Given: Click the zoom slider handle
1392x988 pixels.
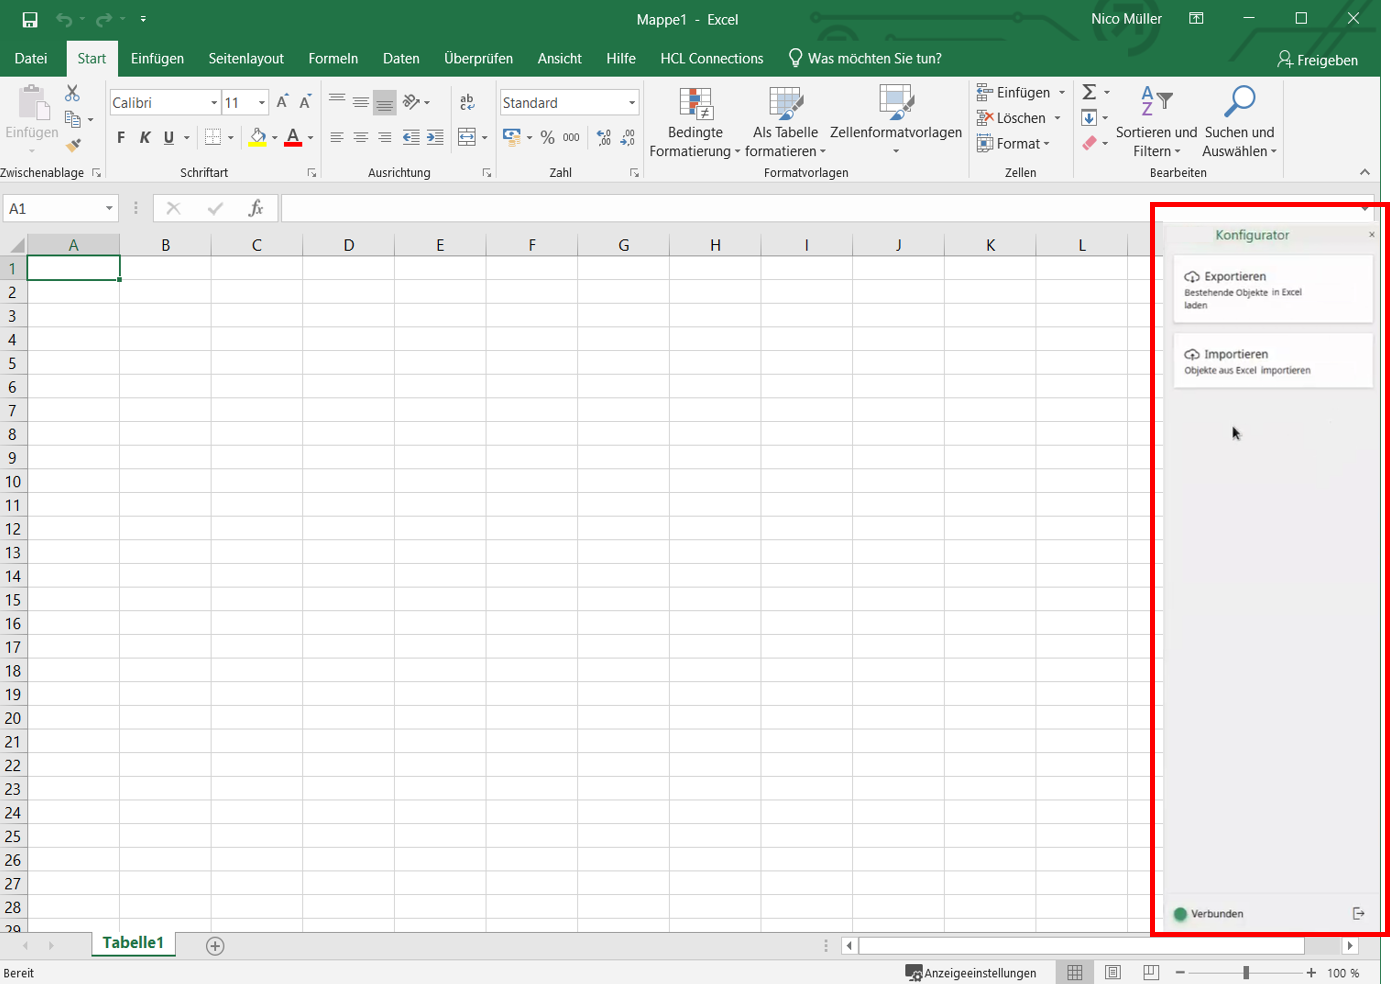Looking at the screenshot, I should (x=1246, y=973).
